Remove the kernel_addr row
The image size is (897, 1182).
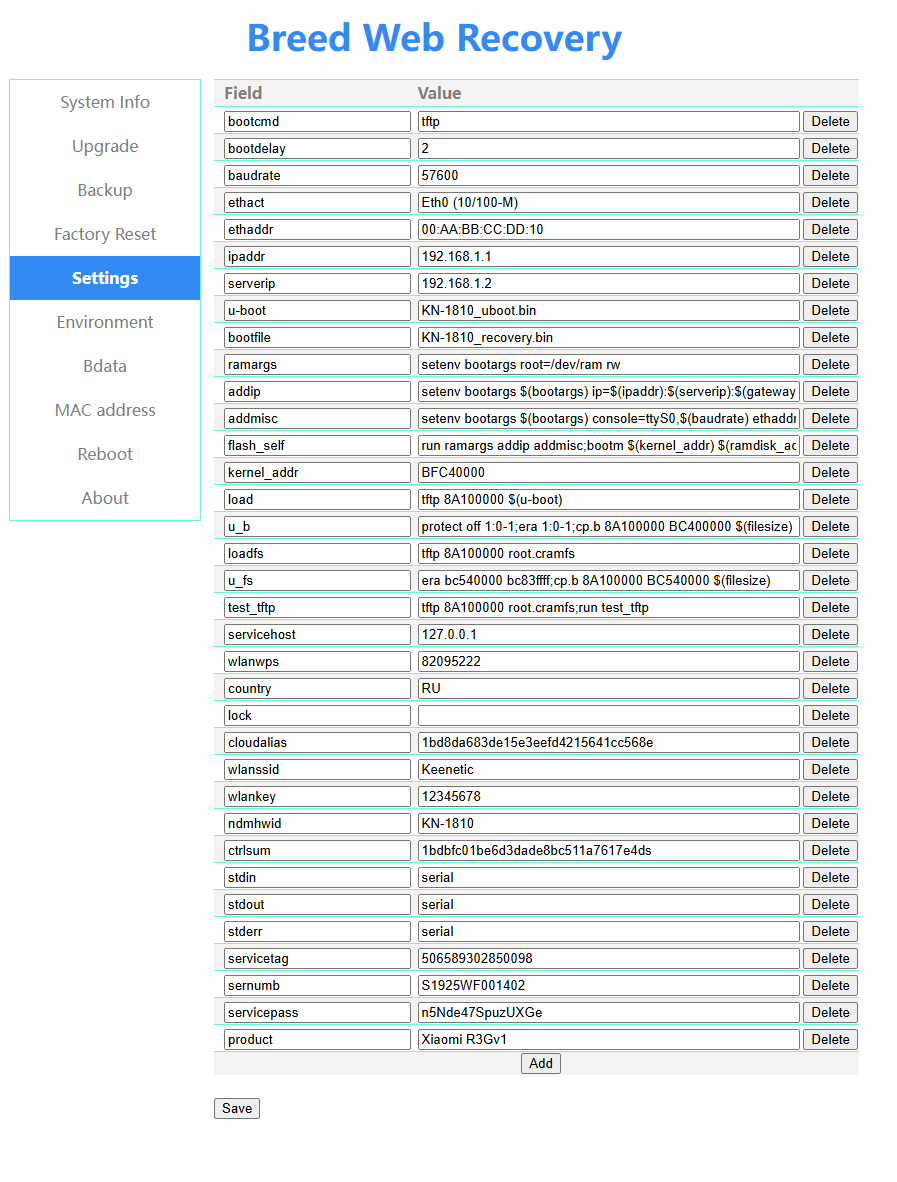[x=830, y=473]
